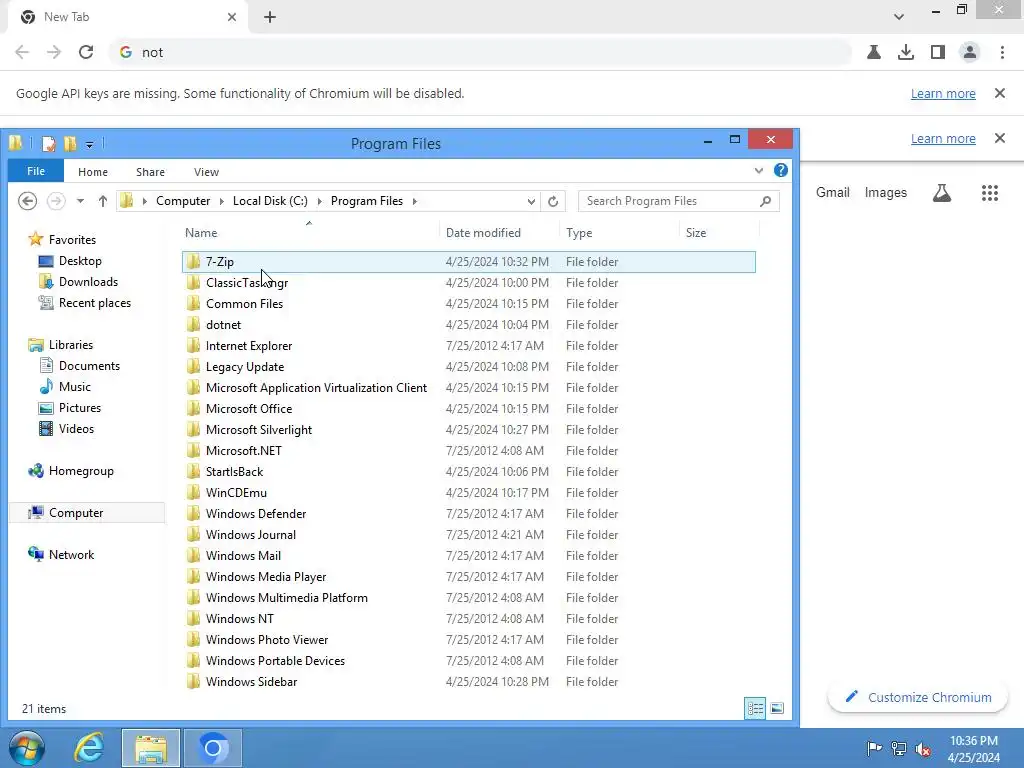
Task: Expand arrow after Program Files breadcrumb
Action: click(x=415, y=201)
